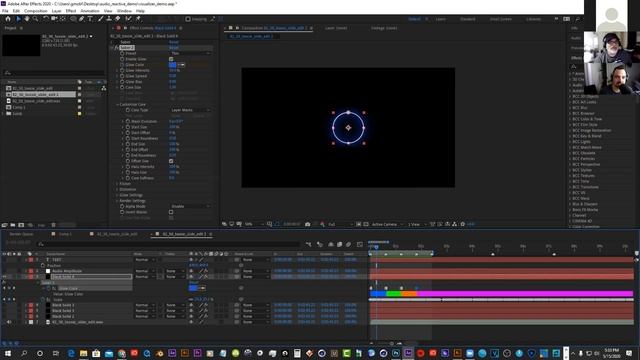Select the Eraser tool

click(x=118, y=19)
